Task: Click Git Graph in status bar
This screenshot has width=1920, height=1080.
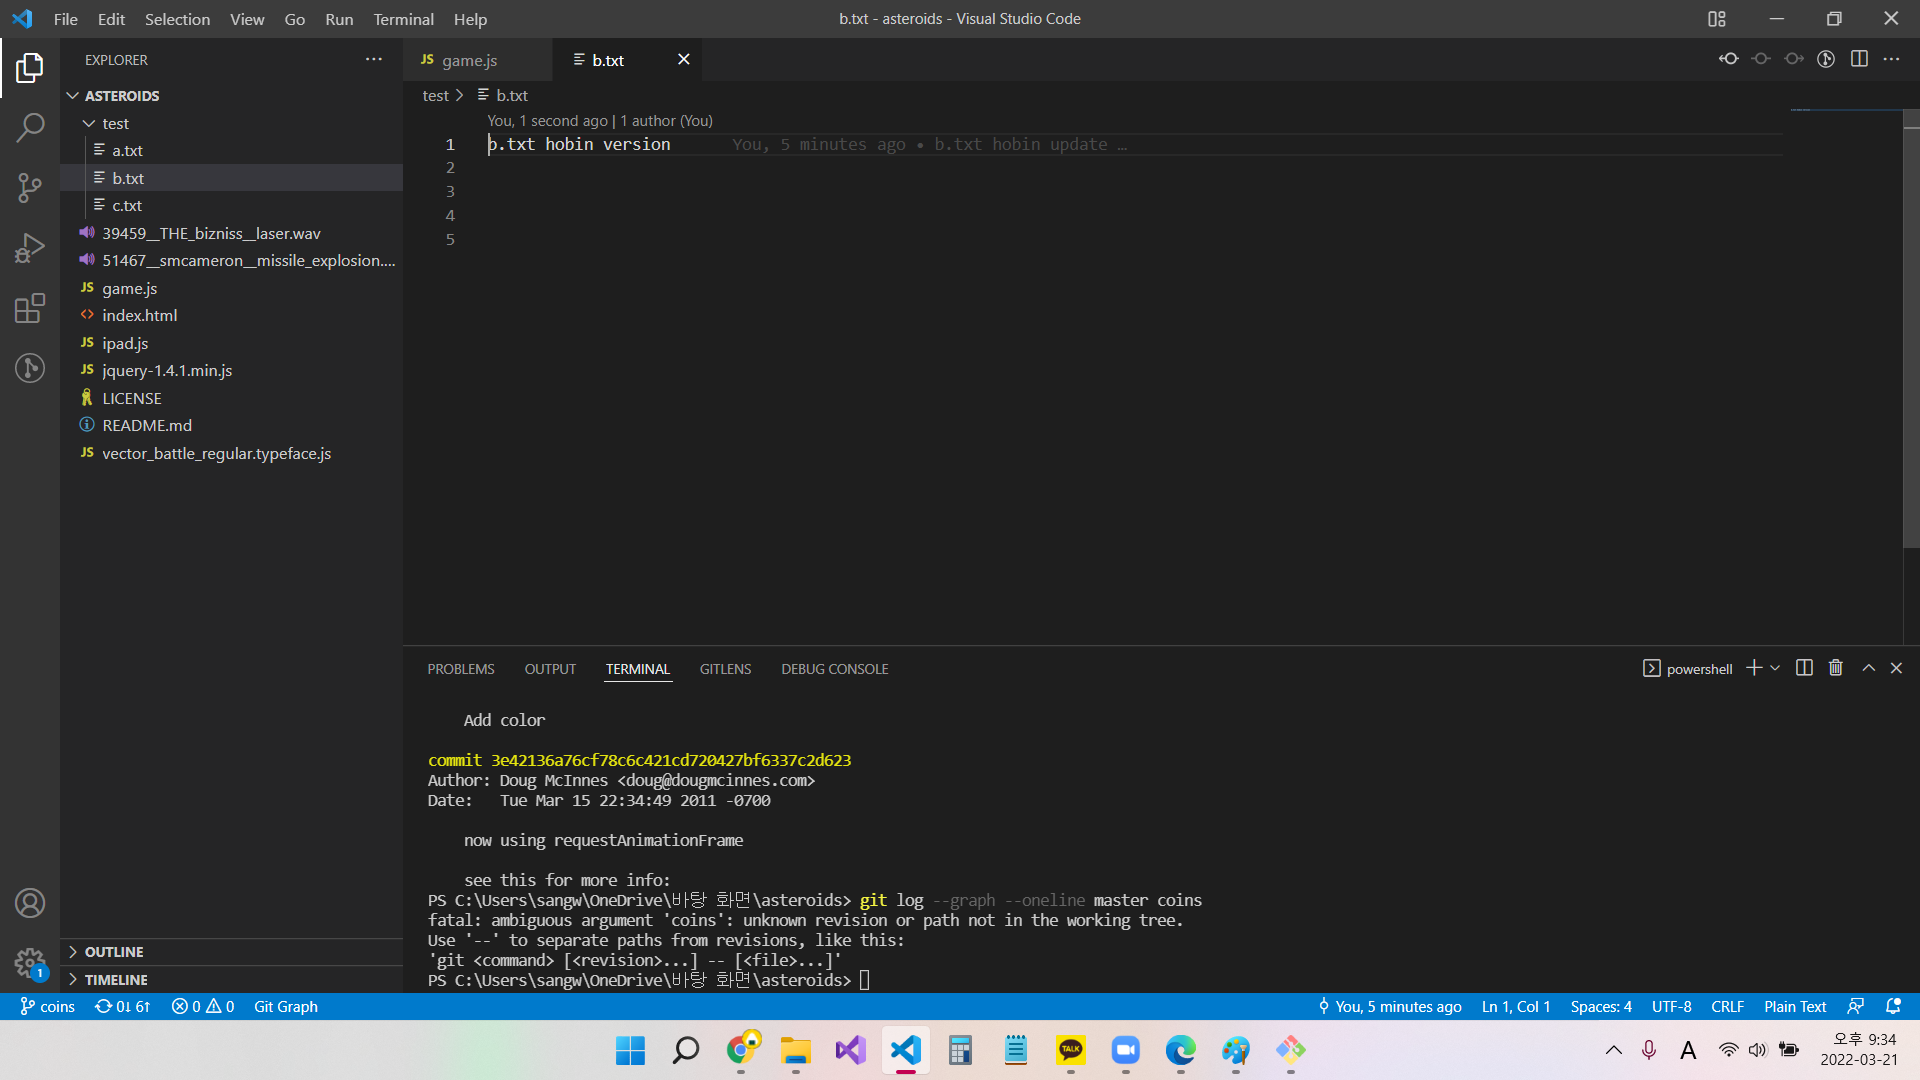Action: (285, 1007)
